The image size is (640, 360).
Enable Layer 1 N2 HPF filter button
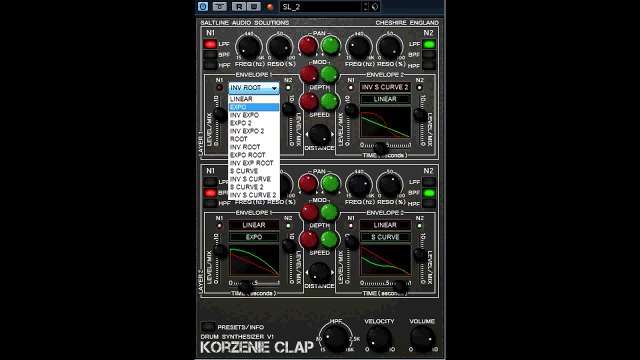click(x=429, y=65)
